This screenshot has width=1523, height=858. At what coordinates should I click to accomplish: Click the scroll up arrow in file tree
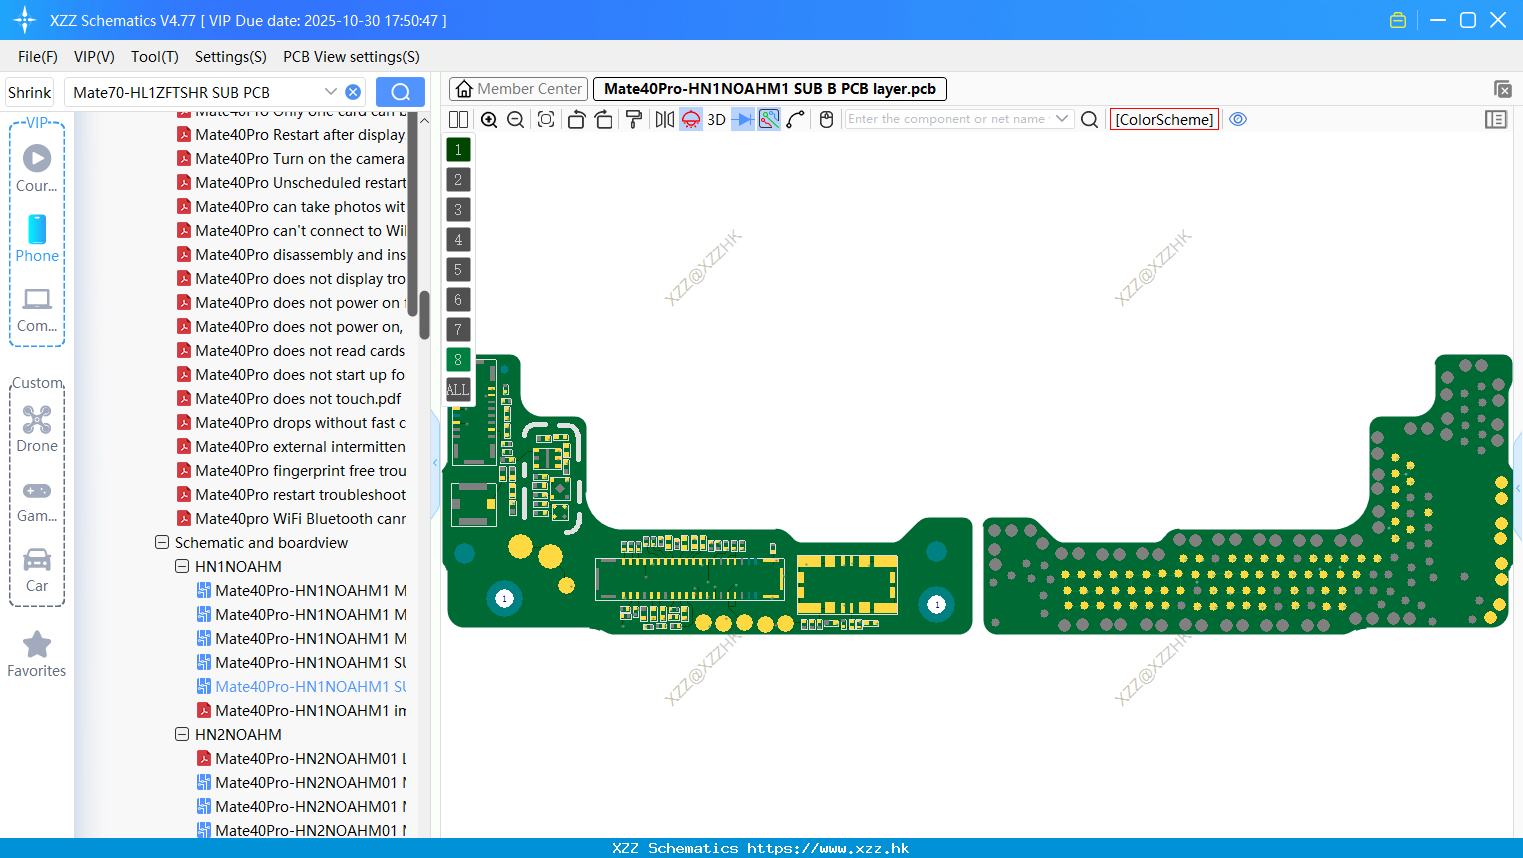[424, 121]
